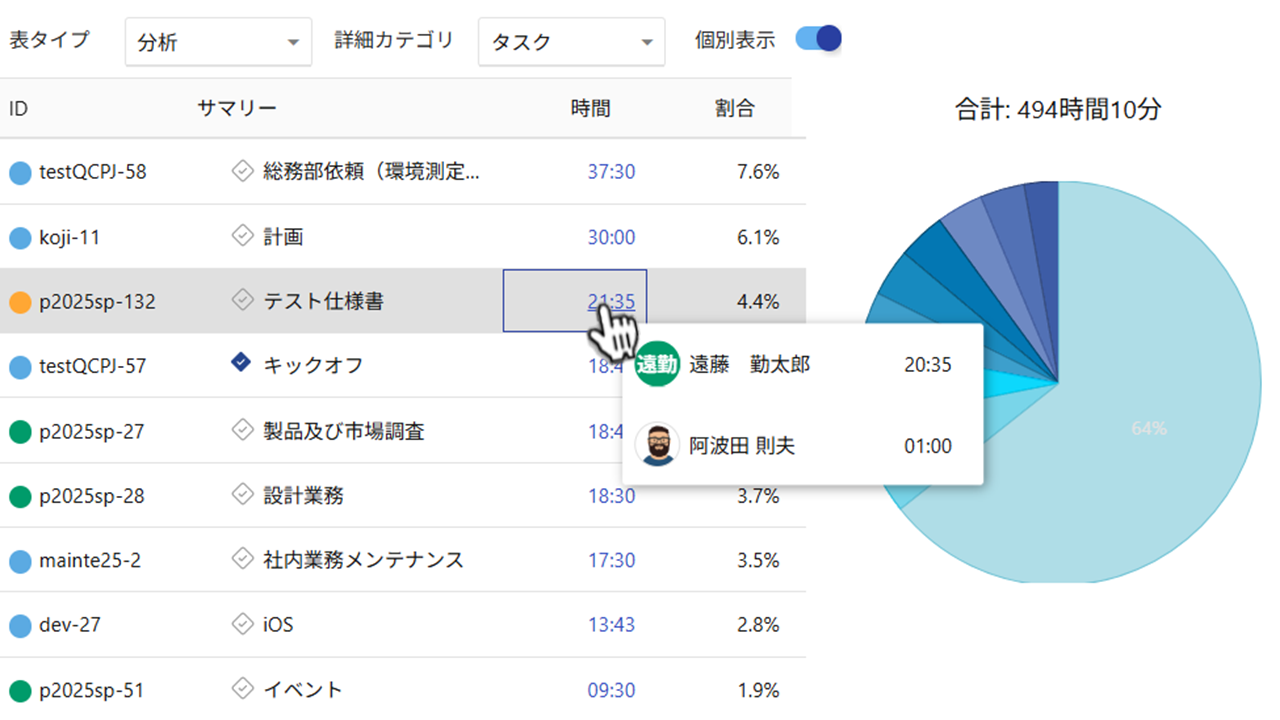Sort by the 時間 column header
1280x720 pixels.
click(x=590, y=108)
